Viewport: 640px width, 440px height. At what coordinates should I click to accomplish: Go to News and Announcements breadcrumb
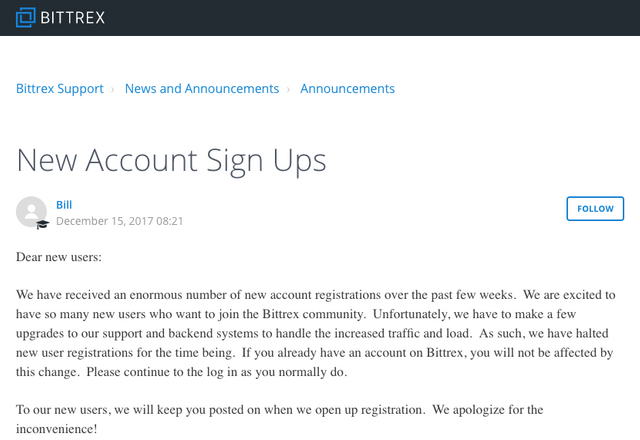(202, 89)
